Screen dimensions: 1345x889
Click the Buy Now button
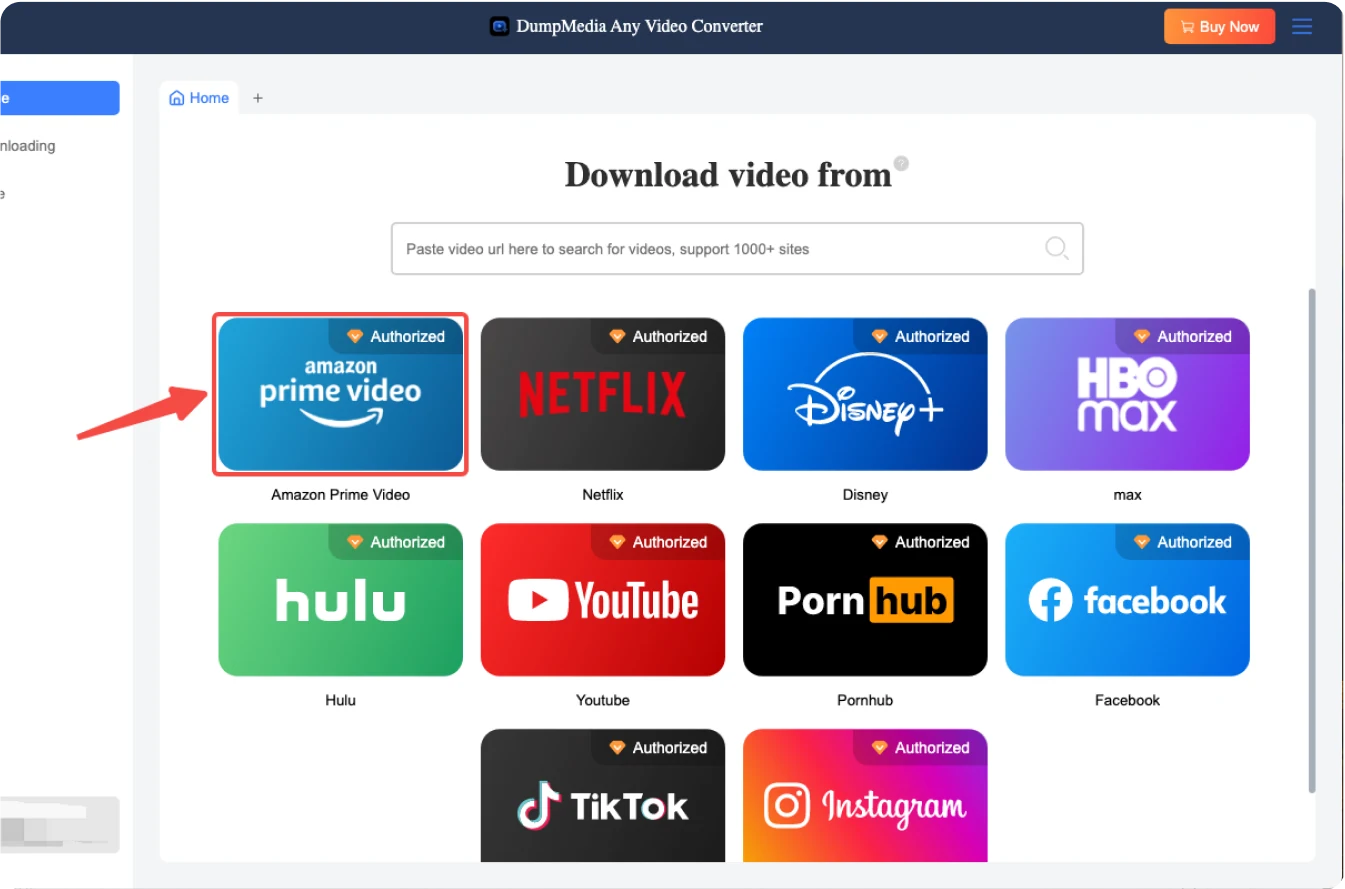(x=1219, y=27)
